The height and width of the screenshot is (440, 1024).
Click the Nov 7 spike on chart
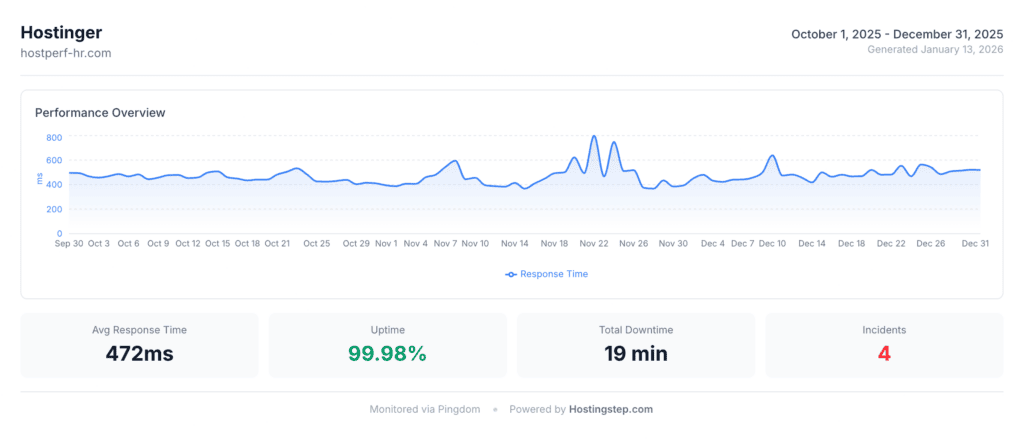click(456, 161)
